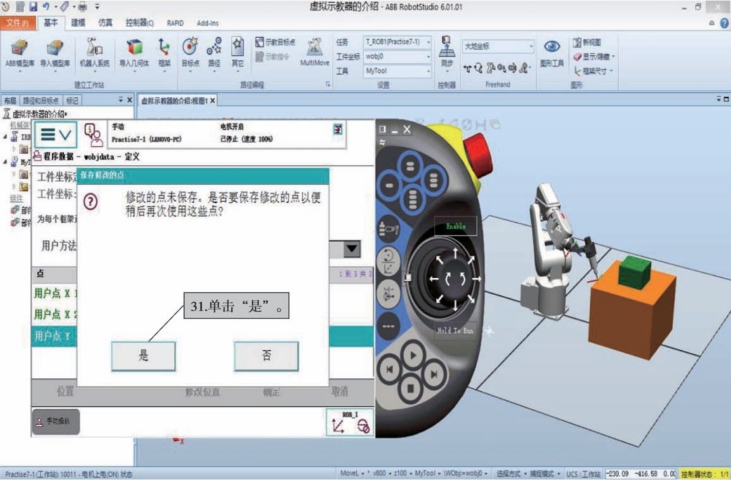This screenshot has width=731, height=480.
Task: Click the 同步 synchronize icon
Action: (x=447, y=53)
